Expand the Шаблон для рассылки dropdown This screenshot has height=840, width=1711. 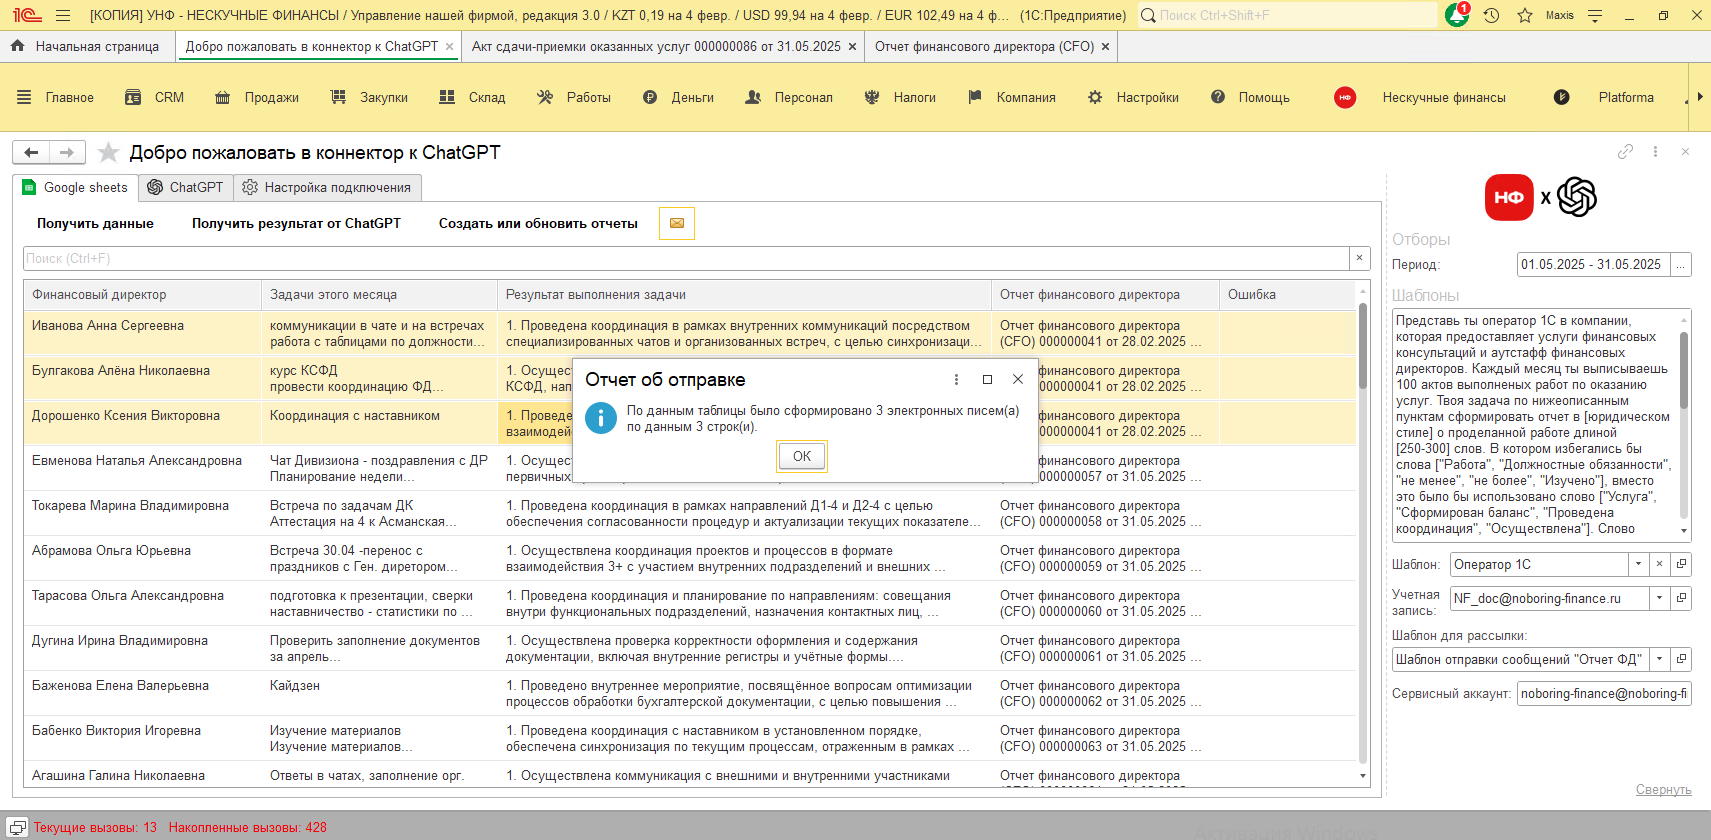(1660, 659)
